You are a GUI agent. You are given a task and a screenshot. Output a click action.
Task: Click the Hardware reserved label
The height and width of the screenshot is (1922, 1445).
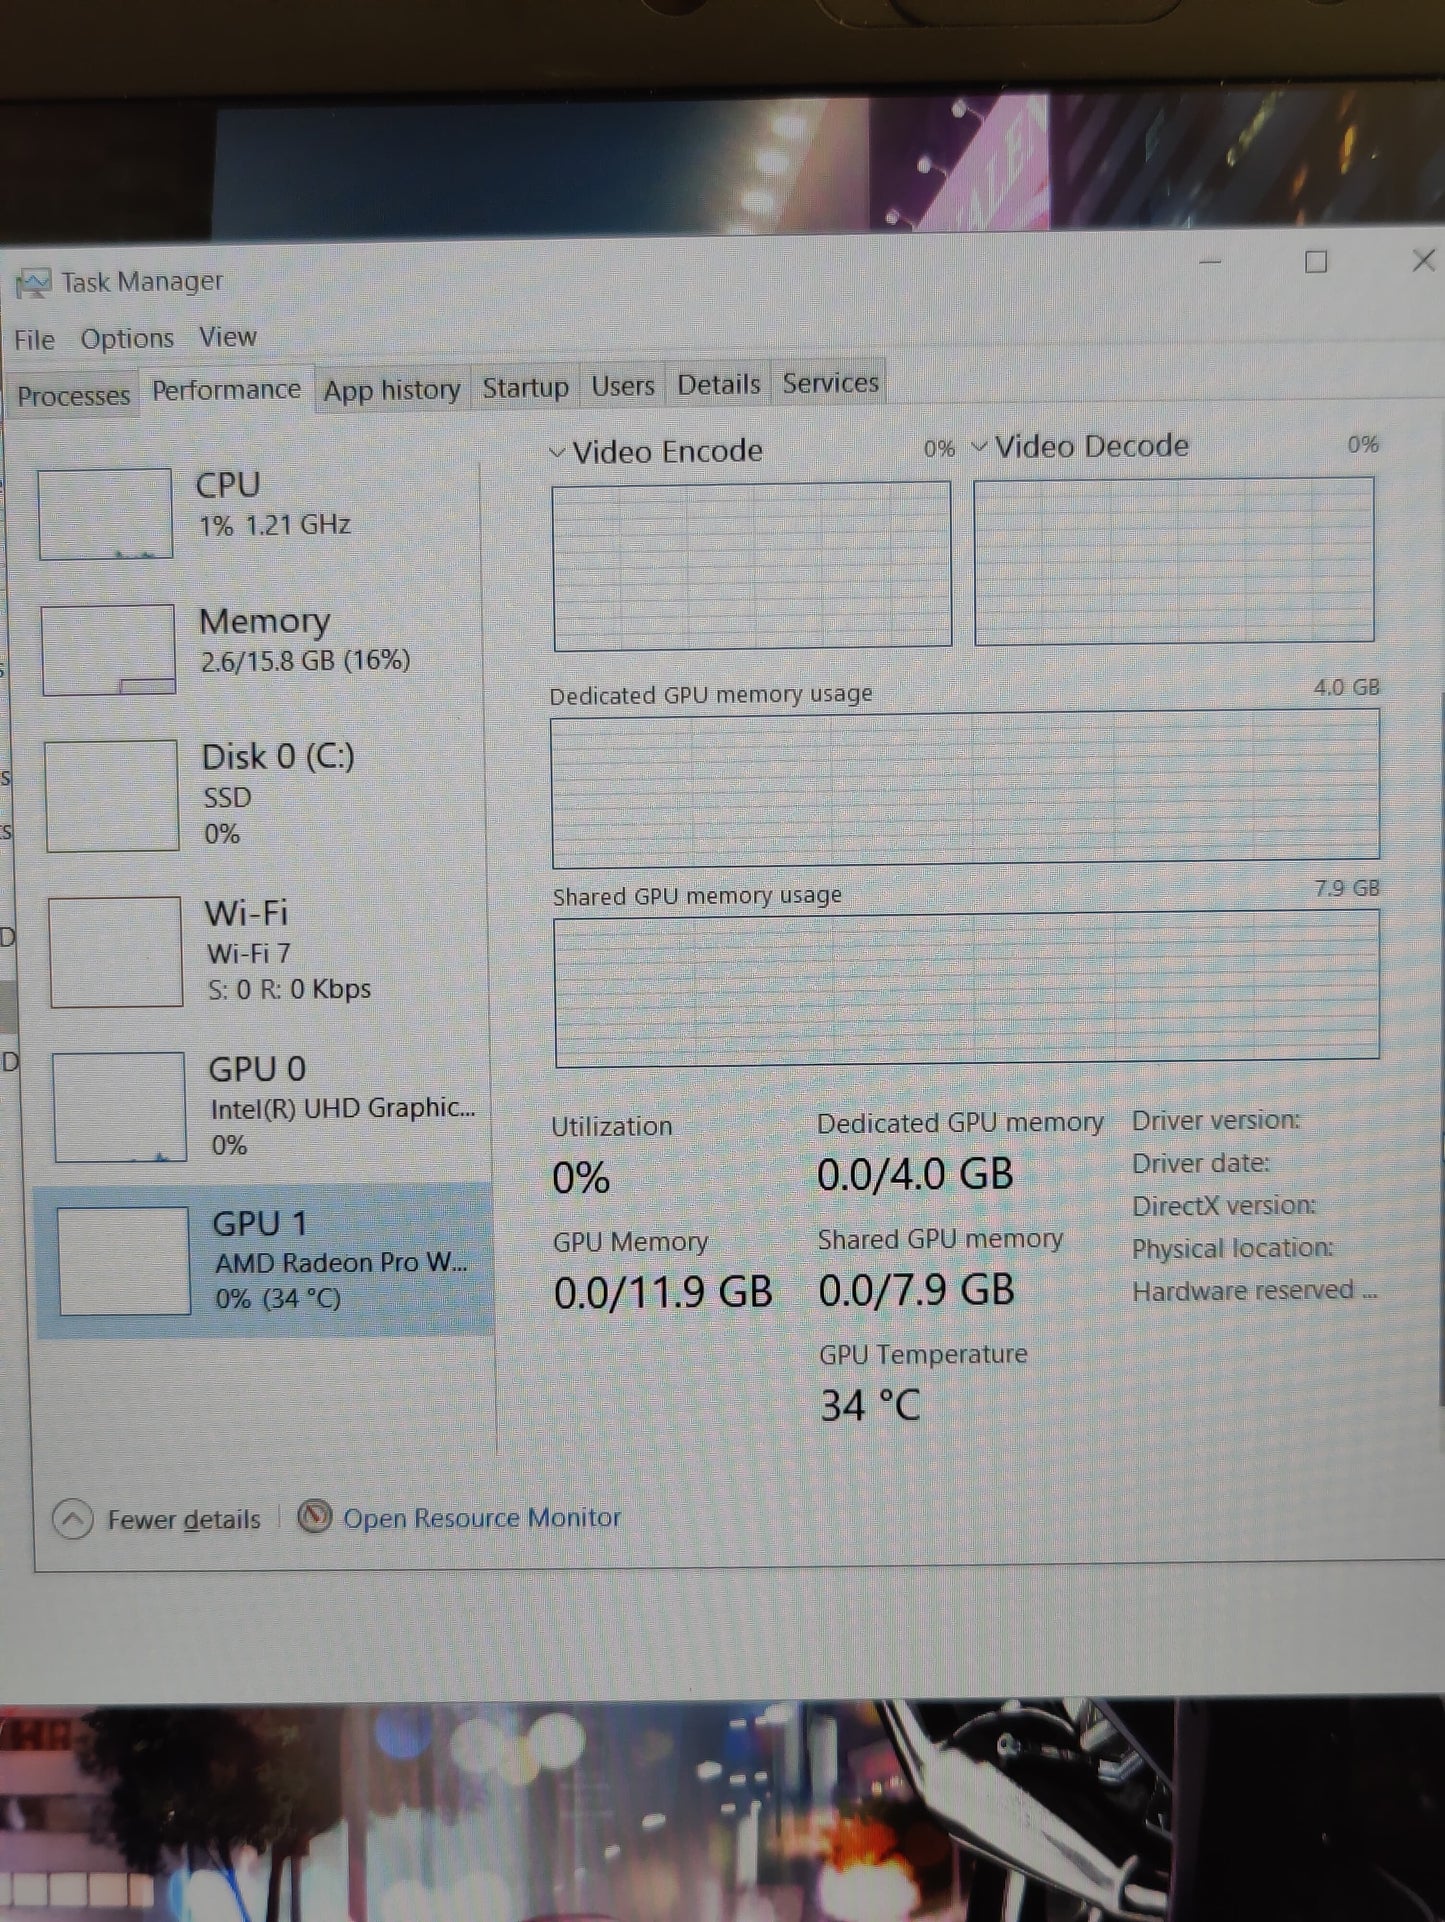pyautogui.click(x=1255, y=1291)
